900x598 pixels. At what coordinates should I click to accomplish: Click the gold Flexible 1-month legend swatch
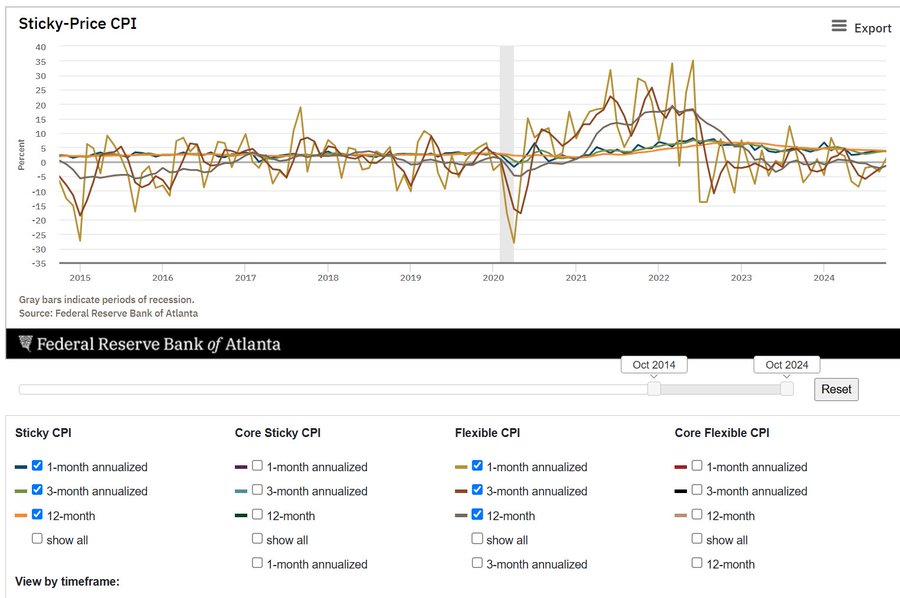pos(461,467)
